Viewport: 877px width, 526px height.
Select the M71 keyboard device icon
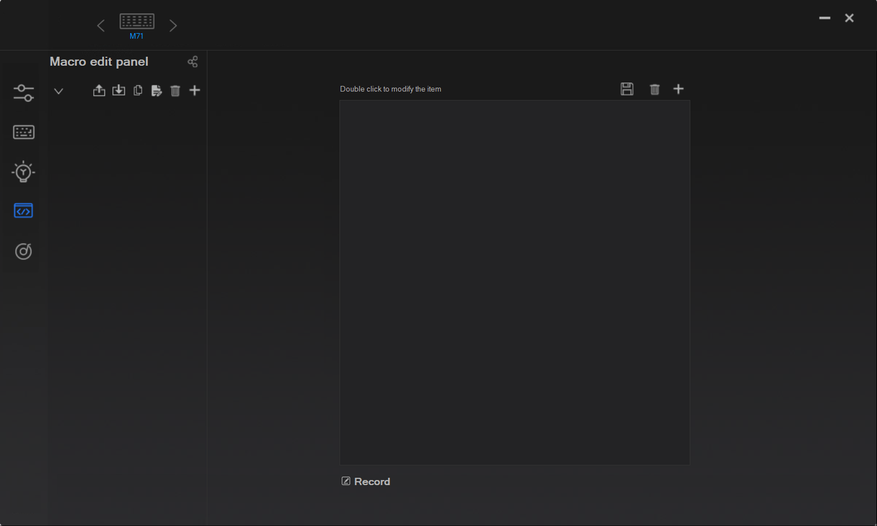pyautogui.click(x=137, y=26)
